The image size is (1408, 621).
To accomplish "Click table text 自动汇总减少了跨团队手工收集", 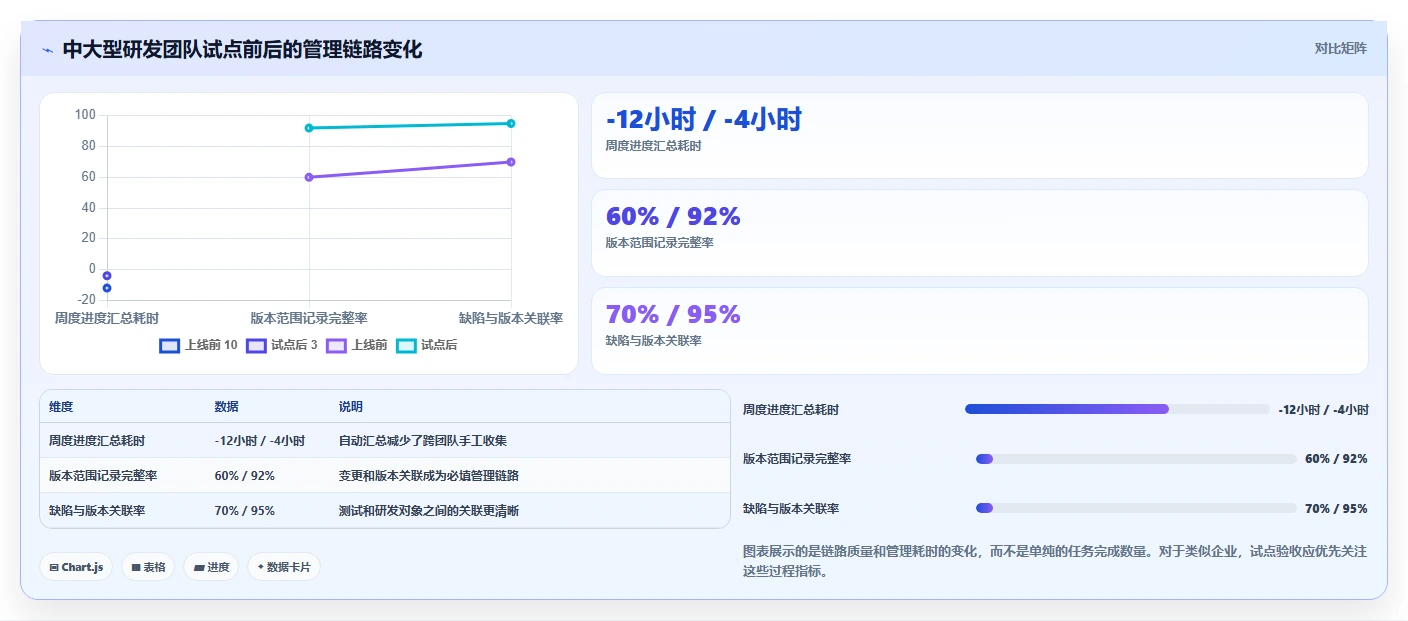I will (423, 440).
